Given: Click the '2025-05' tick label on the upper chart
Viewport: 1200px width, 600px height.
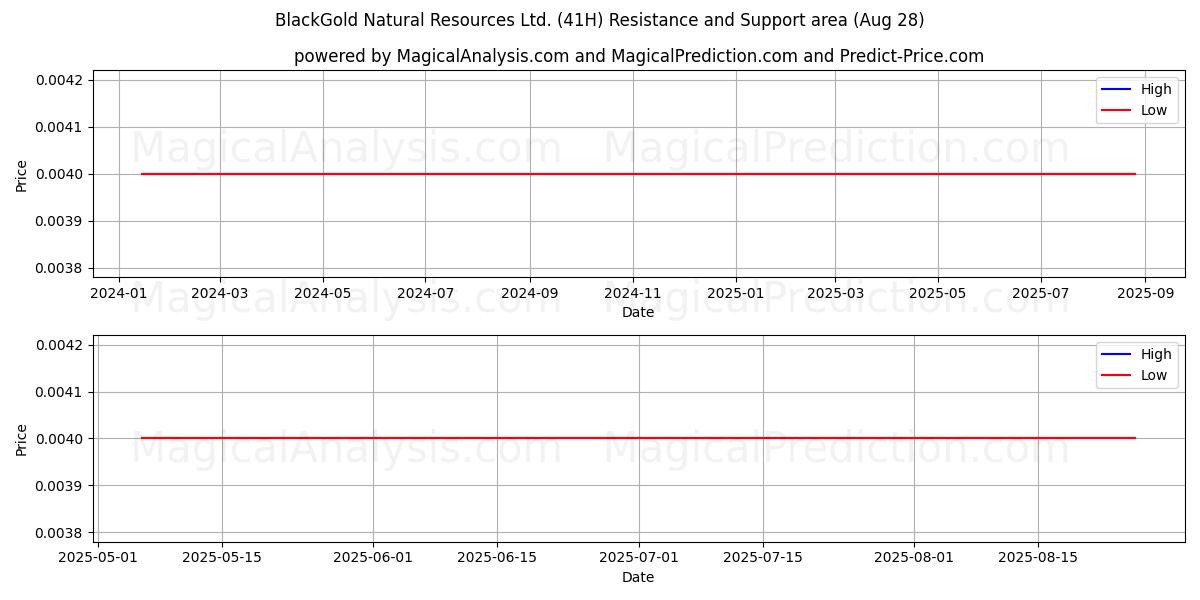Looking at the screenshot, I should point(938,294).
